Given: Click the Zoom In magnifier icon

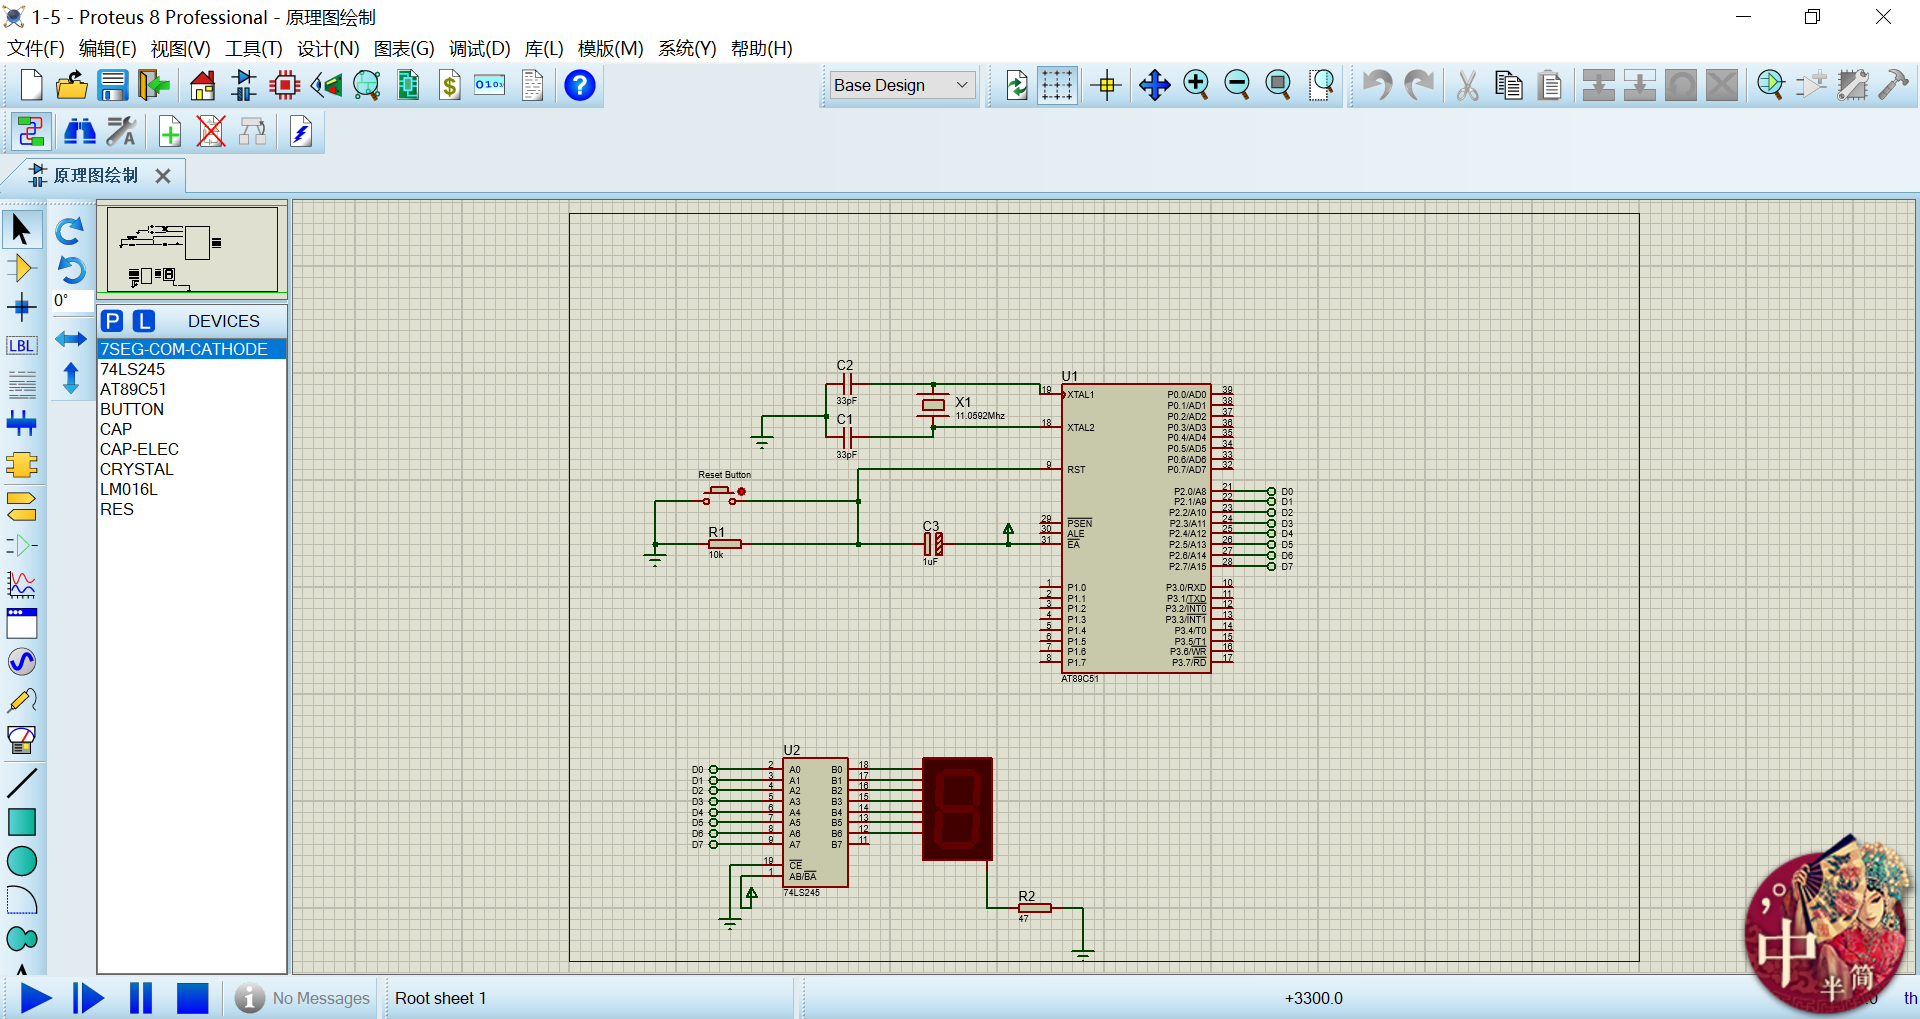Looking at the screenshot, I should click(x=1196, y=86).
